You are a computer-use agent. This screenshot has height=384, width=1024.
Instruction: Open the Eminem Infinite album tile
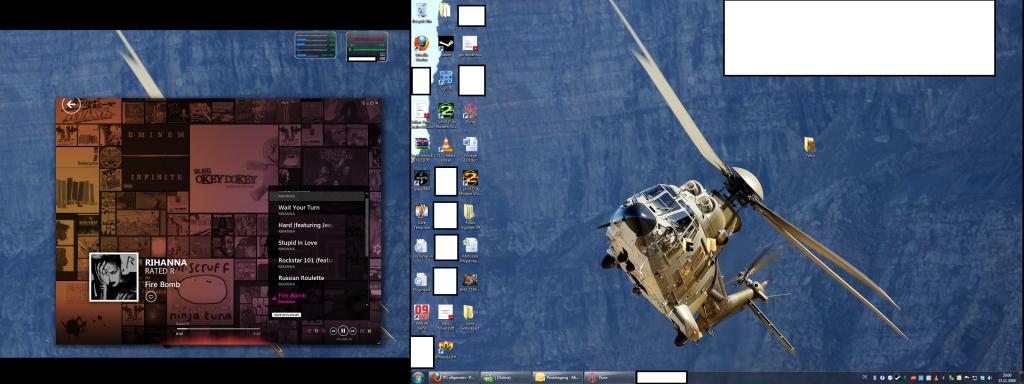tap(155, 157)
